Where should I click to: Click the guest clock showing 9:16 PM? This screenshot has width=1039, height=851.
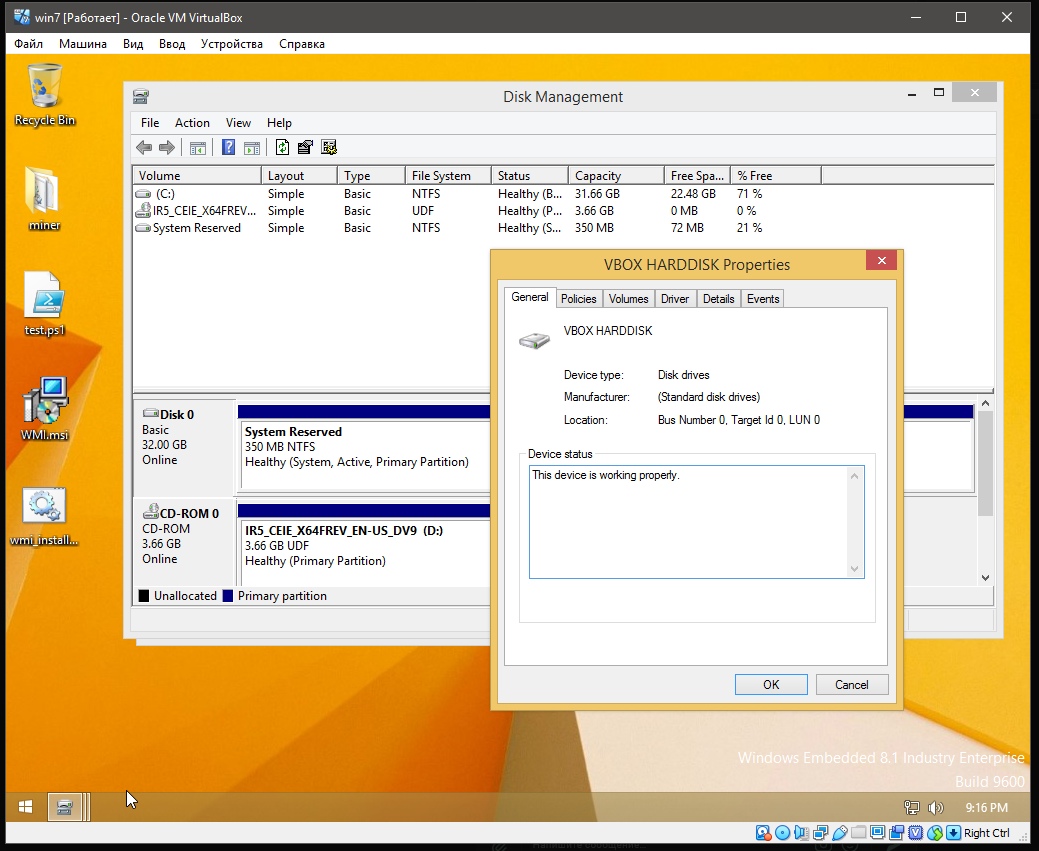point(987,807)
